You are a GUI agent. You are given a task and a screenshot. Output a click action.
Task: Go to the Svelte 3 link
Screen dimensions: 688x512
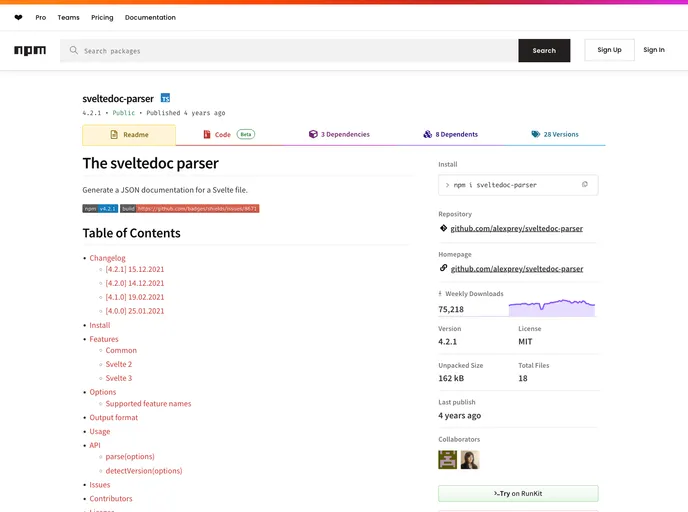click(x=118, y=378)
